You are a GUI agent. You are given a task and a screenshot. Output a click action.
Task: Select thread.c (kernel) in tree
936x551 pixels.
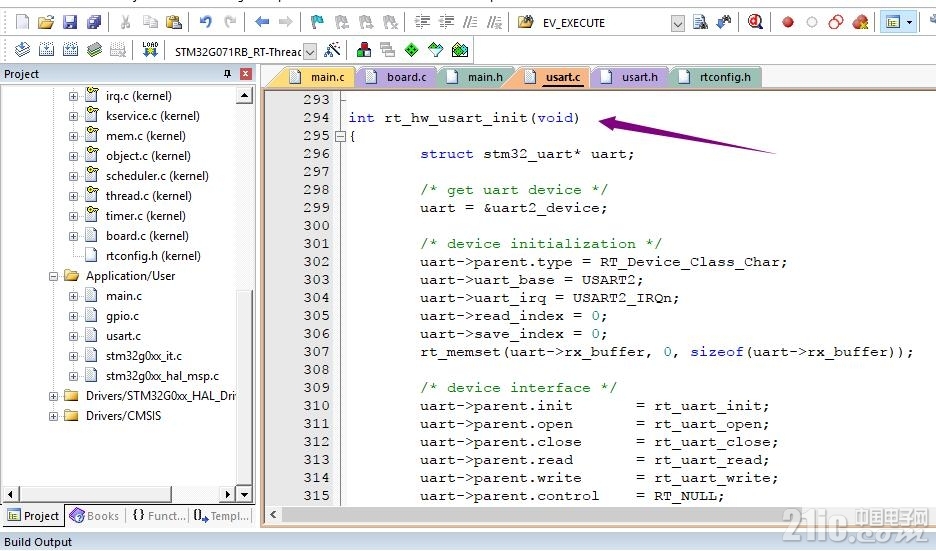tap(149, 196)
